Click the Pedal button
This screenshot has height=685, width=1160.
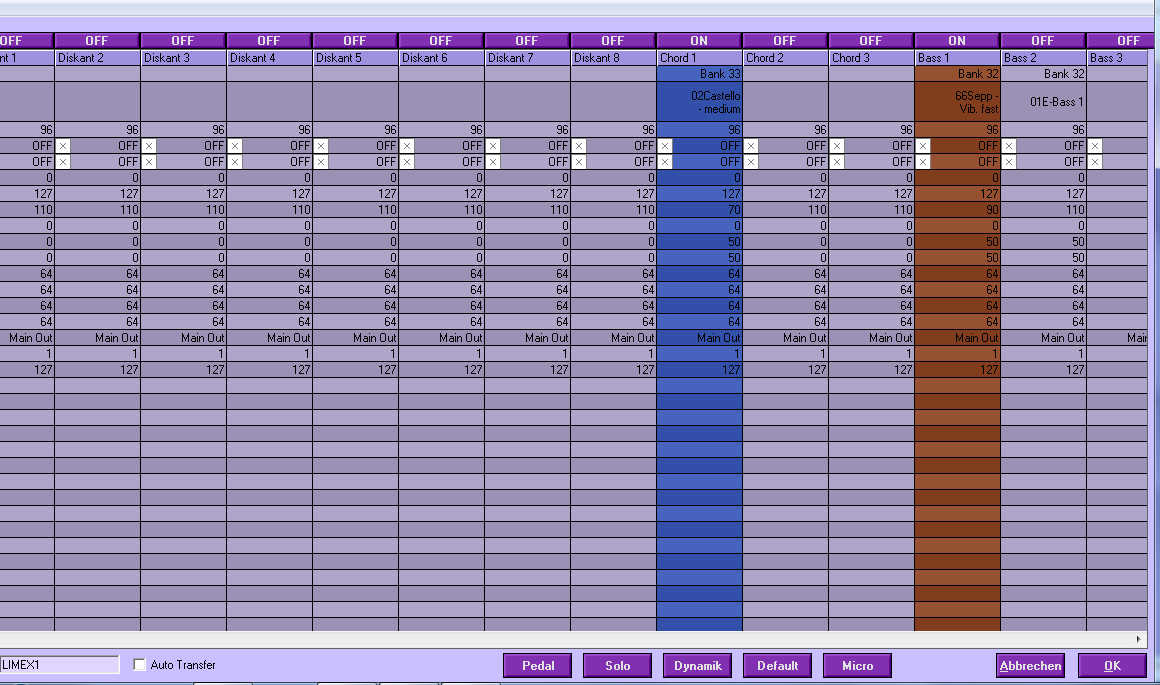coord(538,665)
